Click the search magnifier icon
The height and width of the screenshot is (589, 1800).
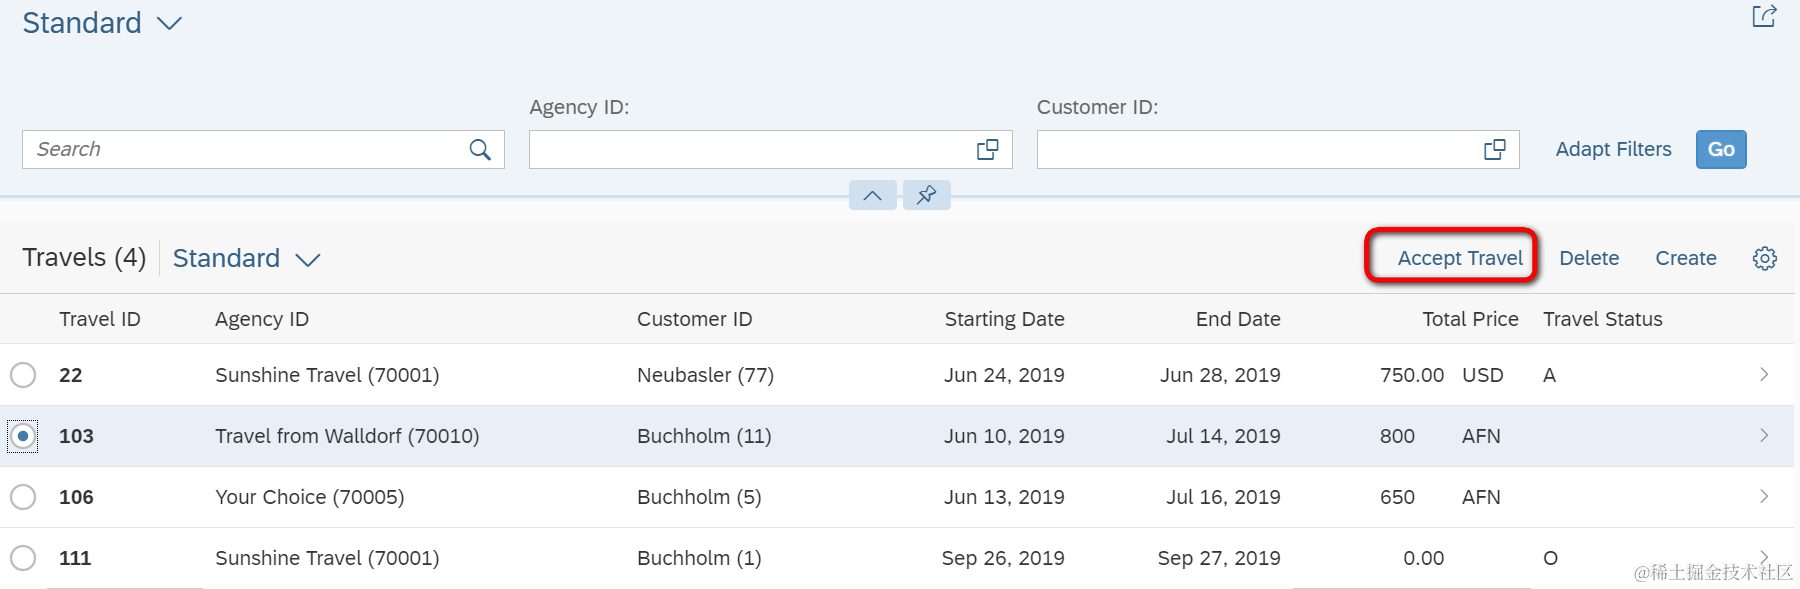point(480,150)
